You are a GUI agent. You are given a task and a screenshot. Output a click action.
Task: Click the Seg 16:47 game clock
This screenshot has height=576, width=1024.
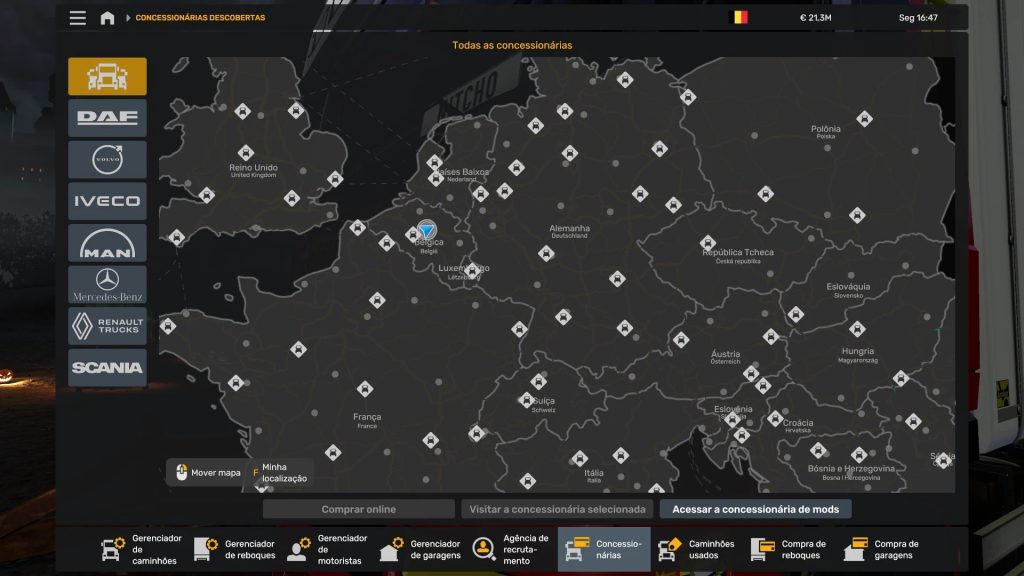pos(918,18)
